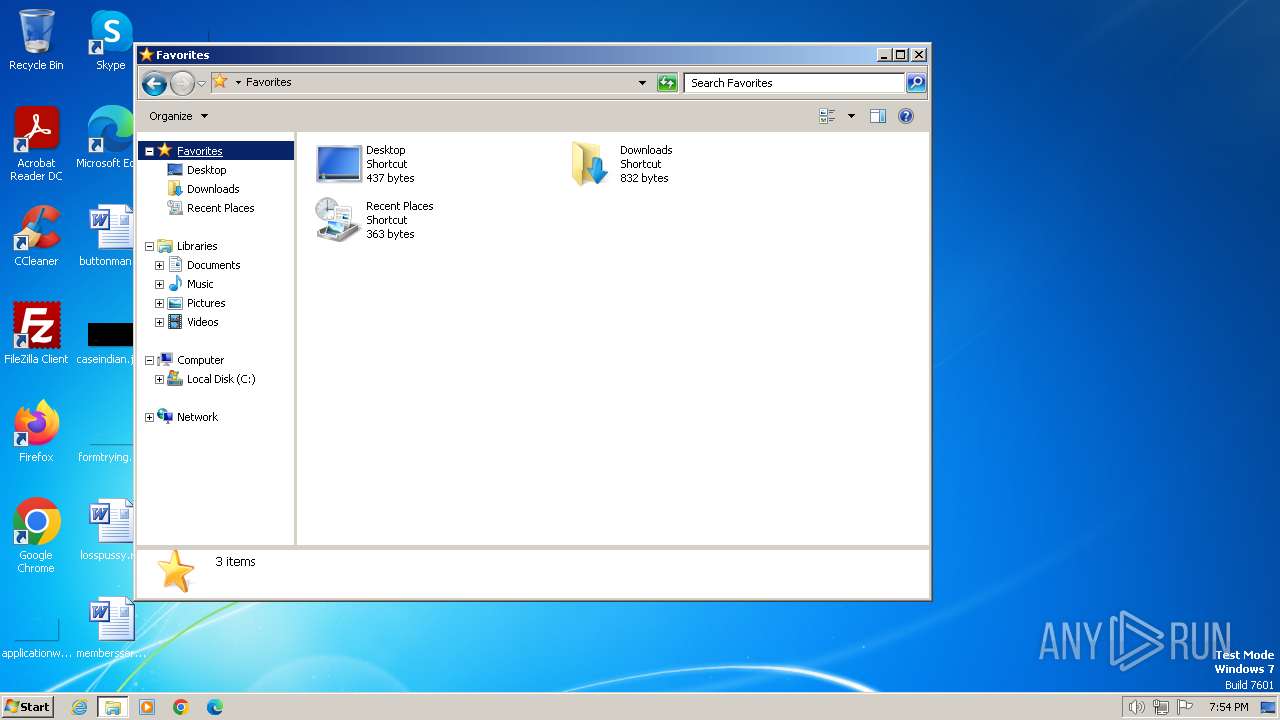Screen dimensions: 1280x720
Task: Select Local Disk (C:)
Action: point(221,379)
